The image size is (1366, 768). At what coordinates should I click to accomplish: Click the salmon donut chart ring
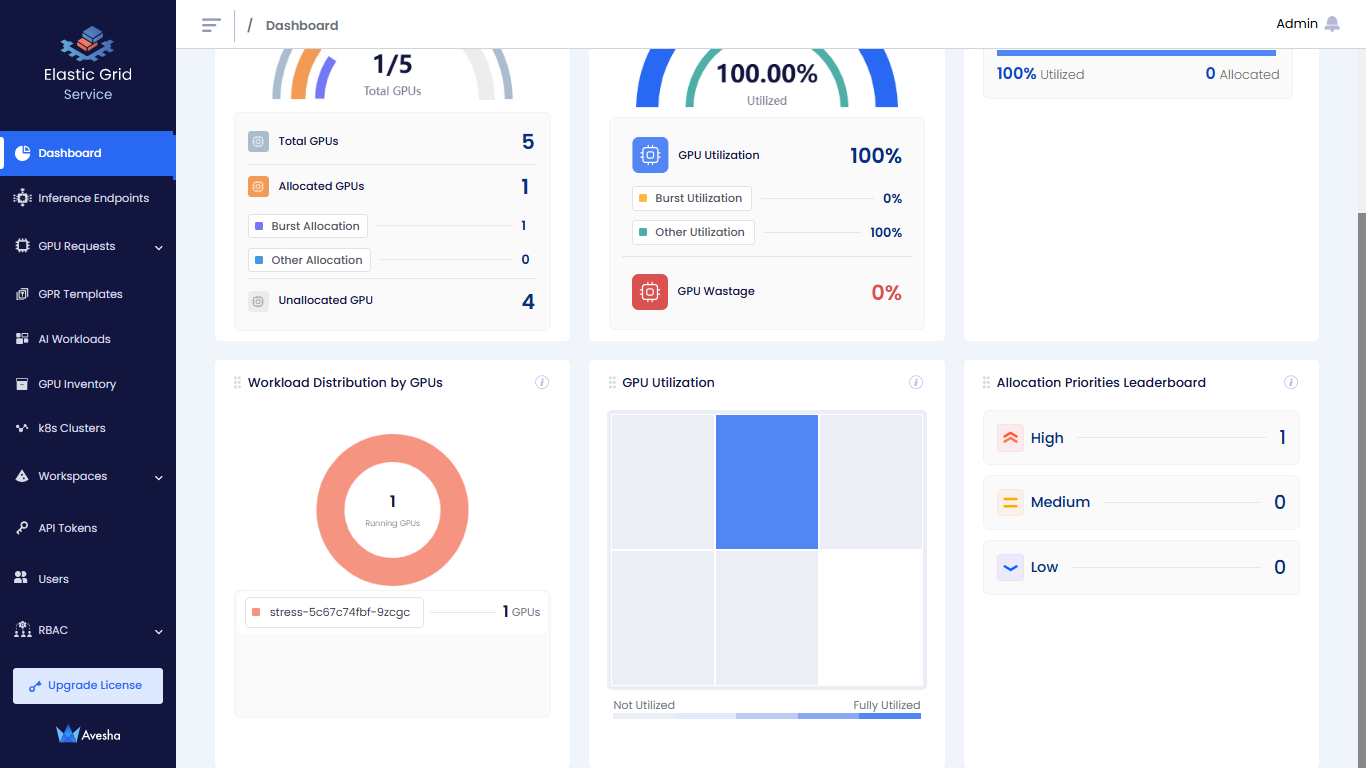(331, 511)
